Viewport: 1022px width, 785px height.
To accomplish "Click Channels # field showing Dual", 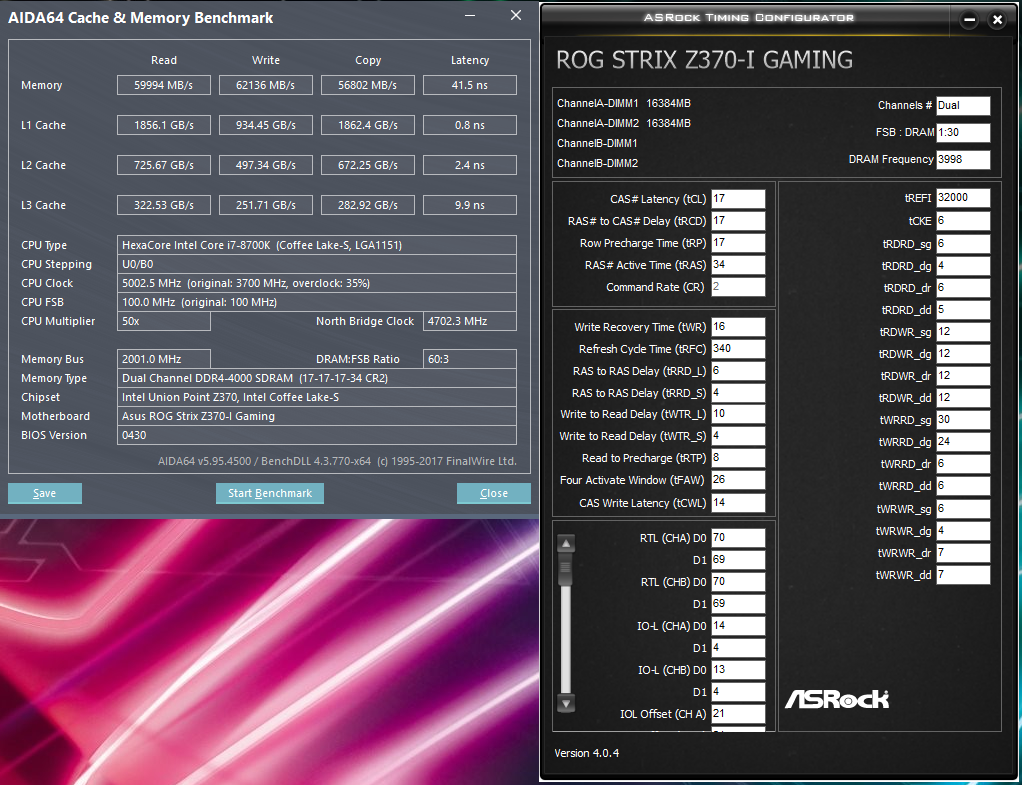I will tap(963, 106).
